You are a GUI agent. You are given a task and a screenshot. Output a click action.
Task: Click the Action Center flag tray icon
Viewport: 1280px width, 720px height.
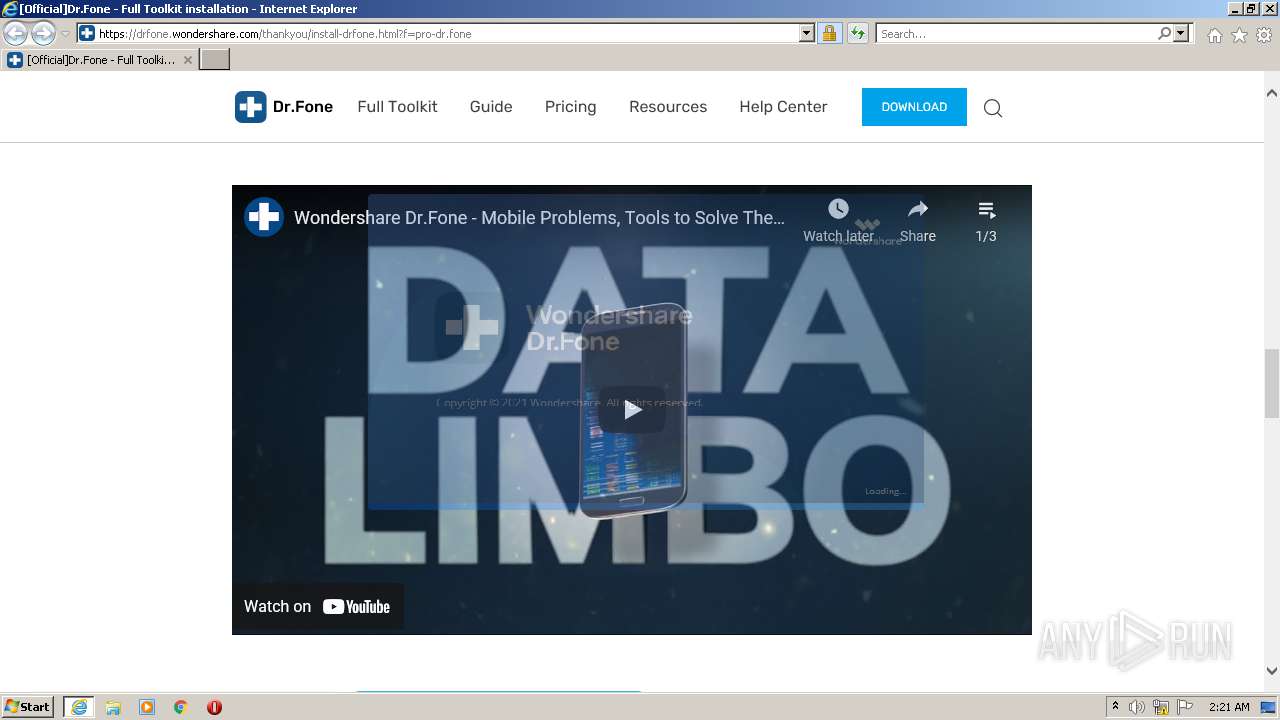[1185, 707]
